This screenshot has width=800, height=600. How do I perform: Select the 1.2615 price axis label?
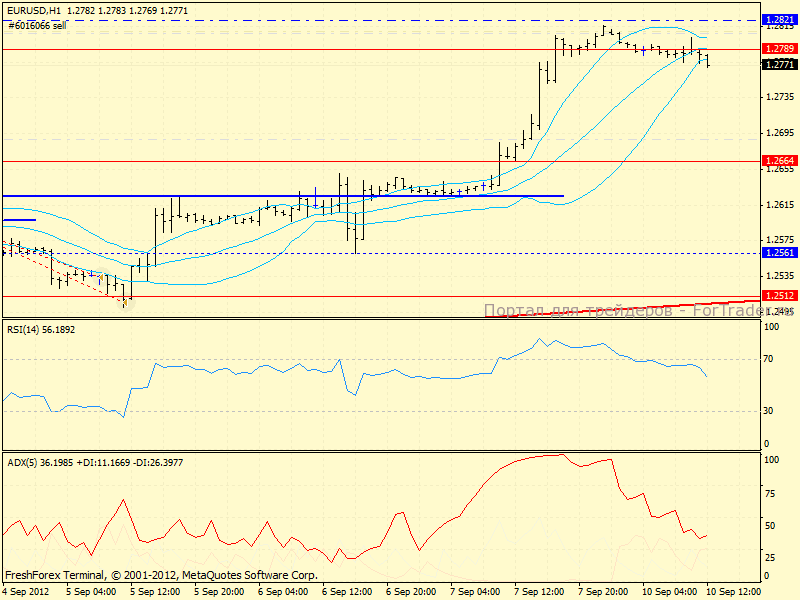[779, 205]
